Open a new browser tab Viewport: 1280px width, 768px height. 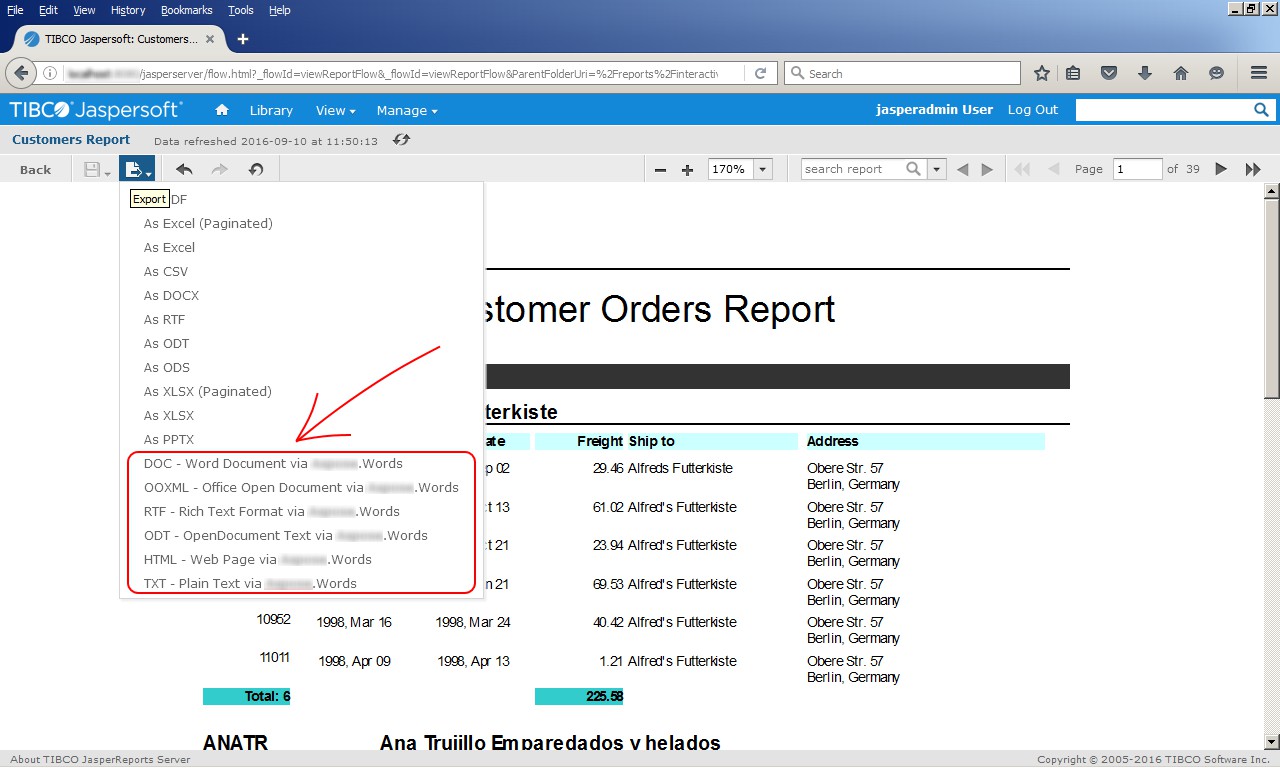pos(242,39)
